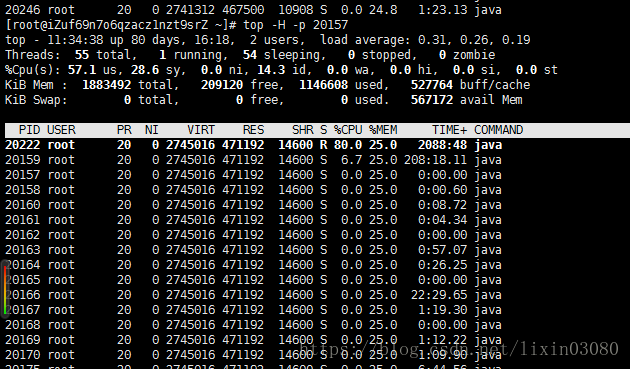This screenshot has width=630, height=369.
Task: Click the 208:18.11 time value
Action: (436, 160)
